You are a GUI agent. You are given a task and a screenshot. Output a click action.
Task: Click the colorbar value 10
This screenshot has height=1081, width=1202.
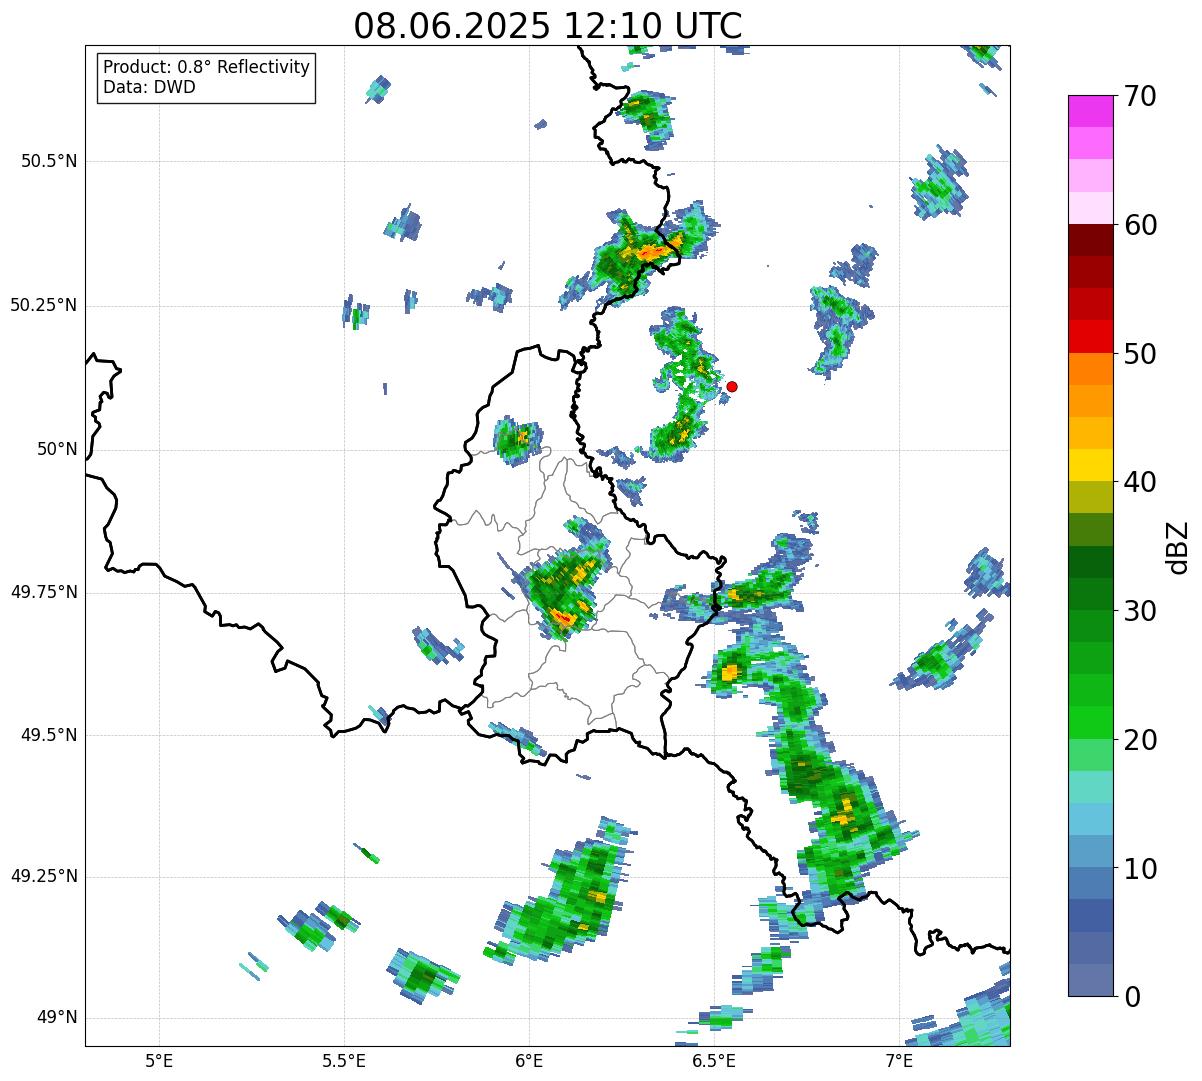[1140, 868]
